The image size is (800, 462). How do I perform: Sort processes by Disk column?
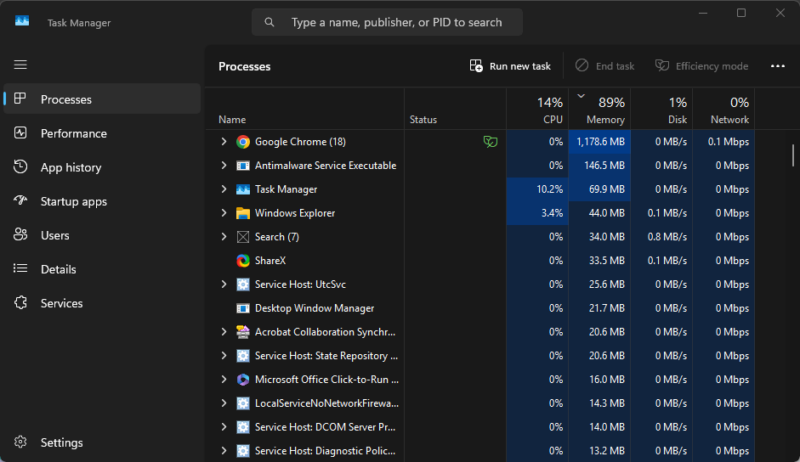[662, 109]
